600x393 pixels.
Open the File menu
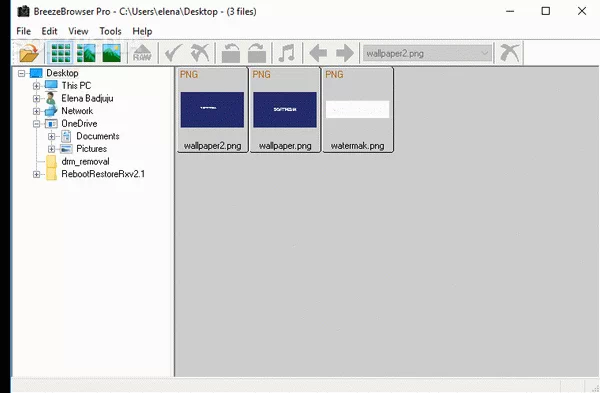(23, 31)
